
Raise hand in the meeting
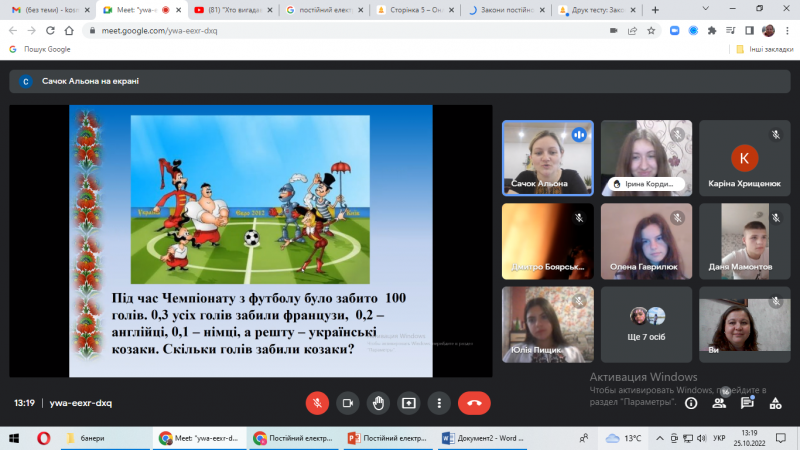378,403
